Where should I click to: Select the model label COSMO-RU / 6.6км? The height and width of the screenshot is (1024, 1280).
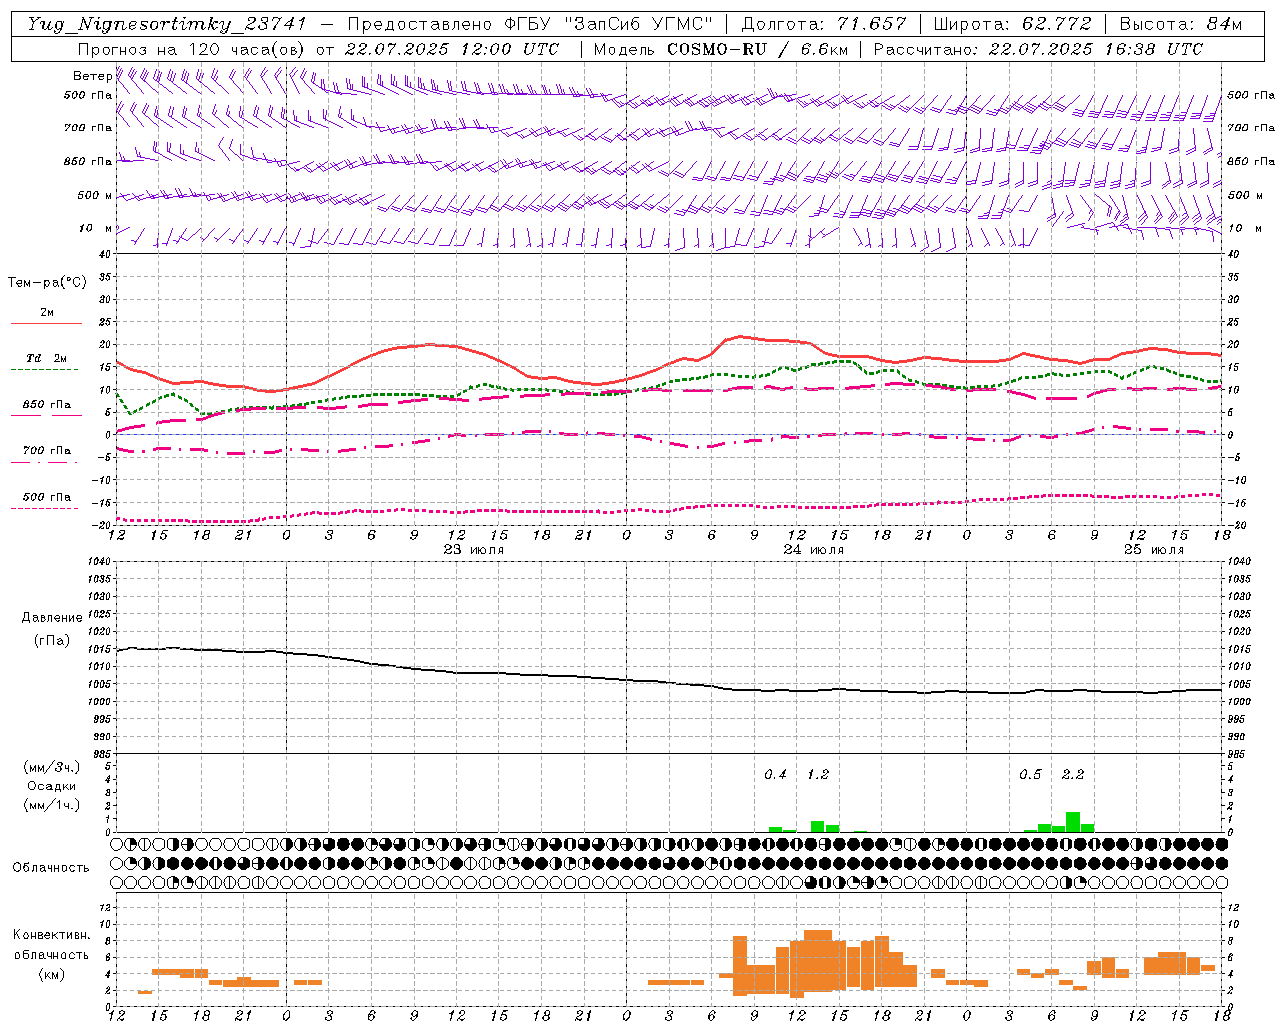(x=759, y=49)
